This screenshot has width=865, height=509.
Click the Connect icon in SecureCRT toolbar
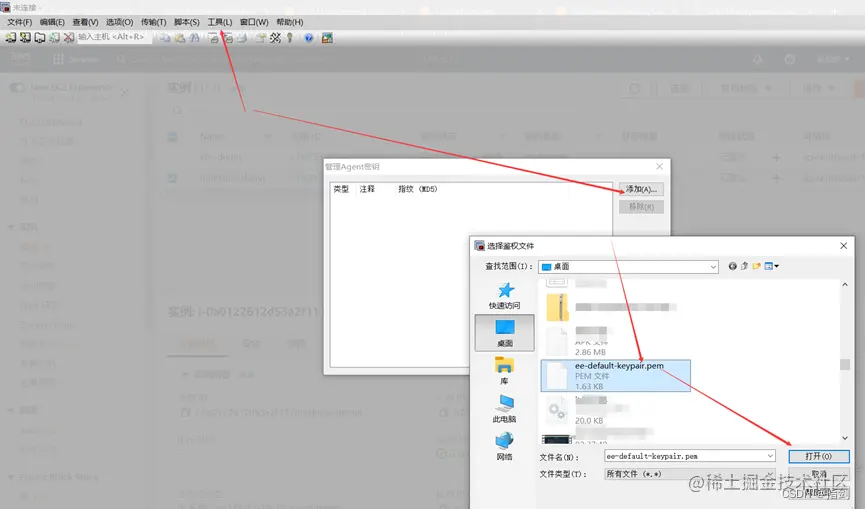[10, 37]
